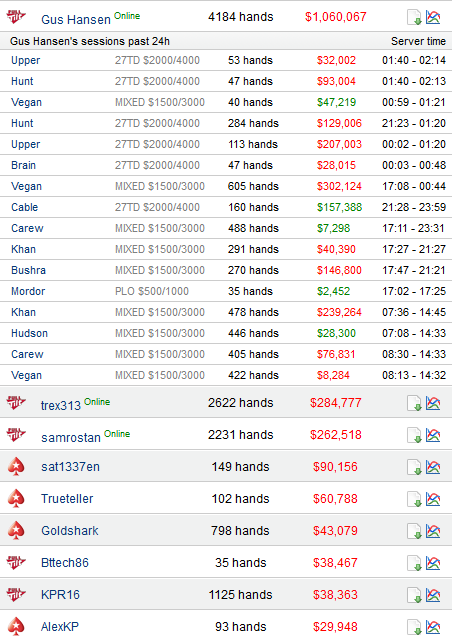This screenshot has width=452, height=641.
Task: Click the PokerStars logo beside Trueteller
Action: (16, 499)
